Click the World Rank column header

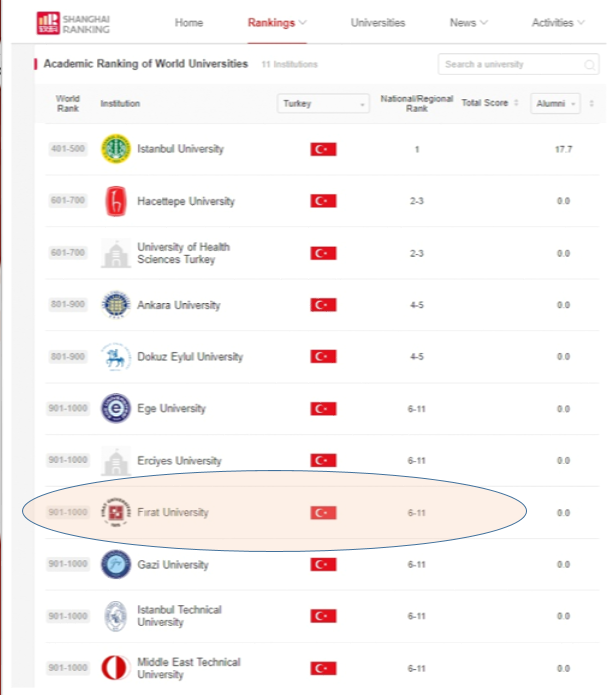[68, 103]
